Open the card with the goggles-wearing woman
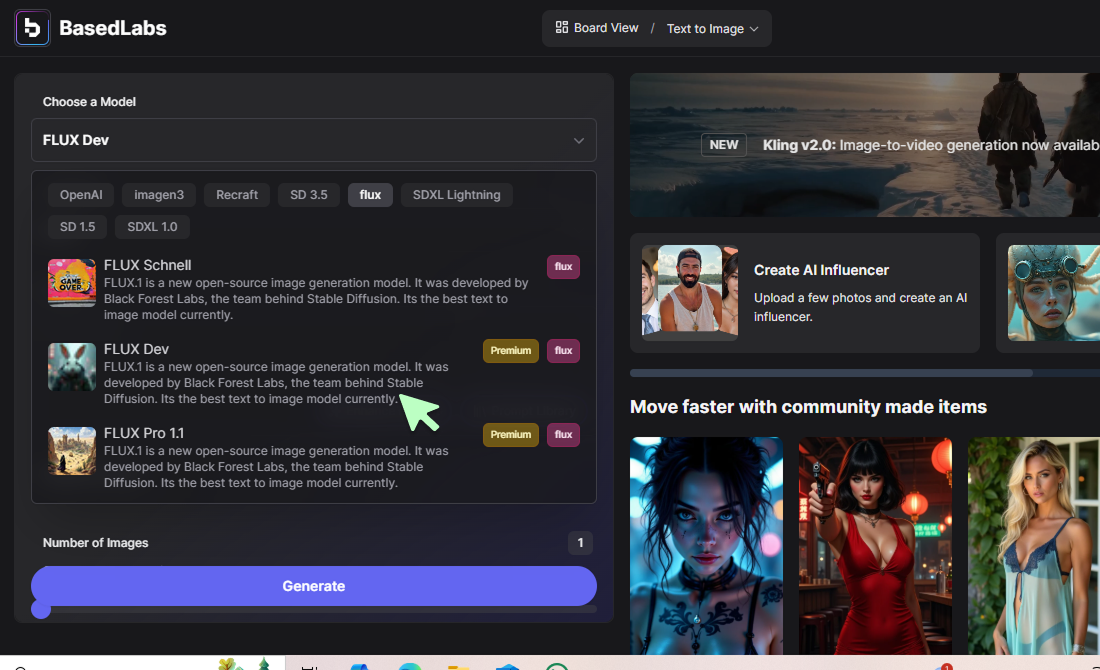This screenshot has width=1100, height=670. point(1048,293)
